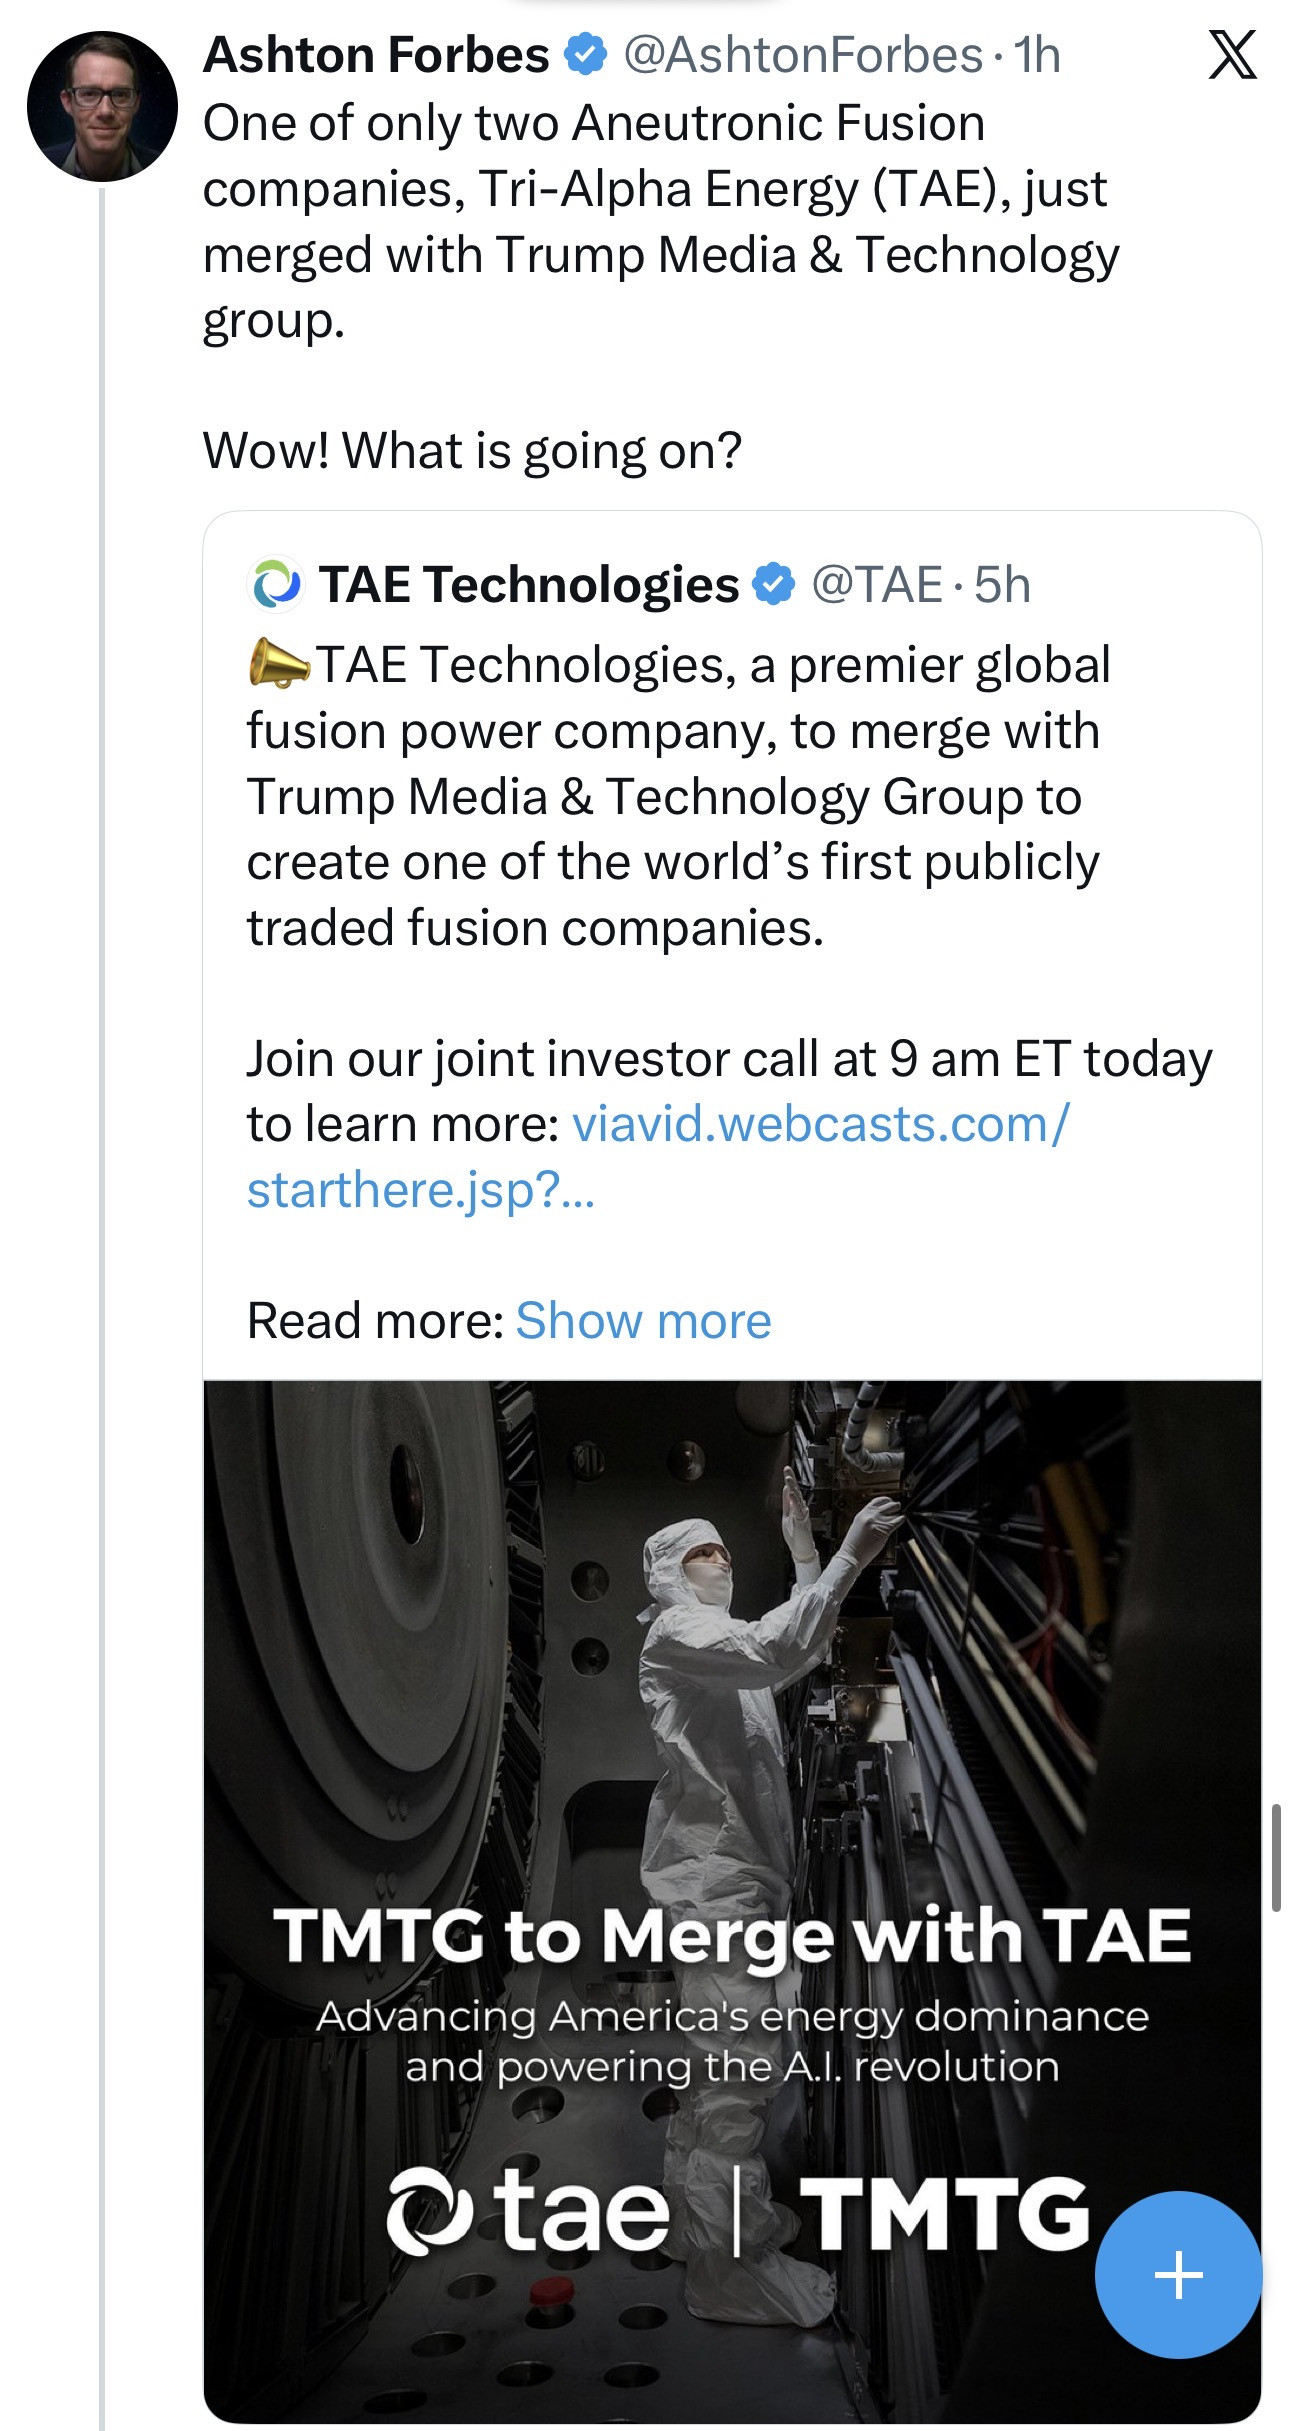1290x2431 pixels.
Task: Click the X logo icon
Action: pyautogui.click(x=1232, y=55)
